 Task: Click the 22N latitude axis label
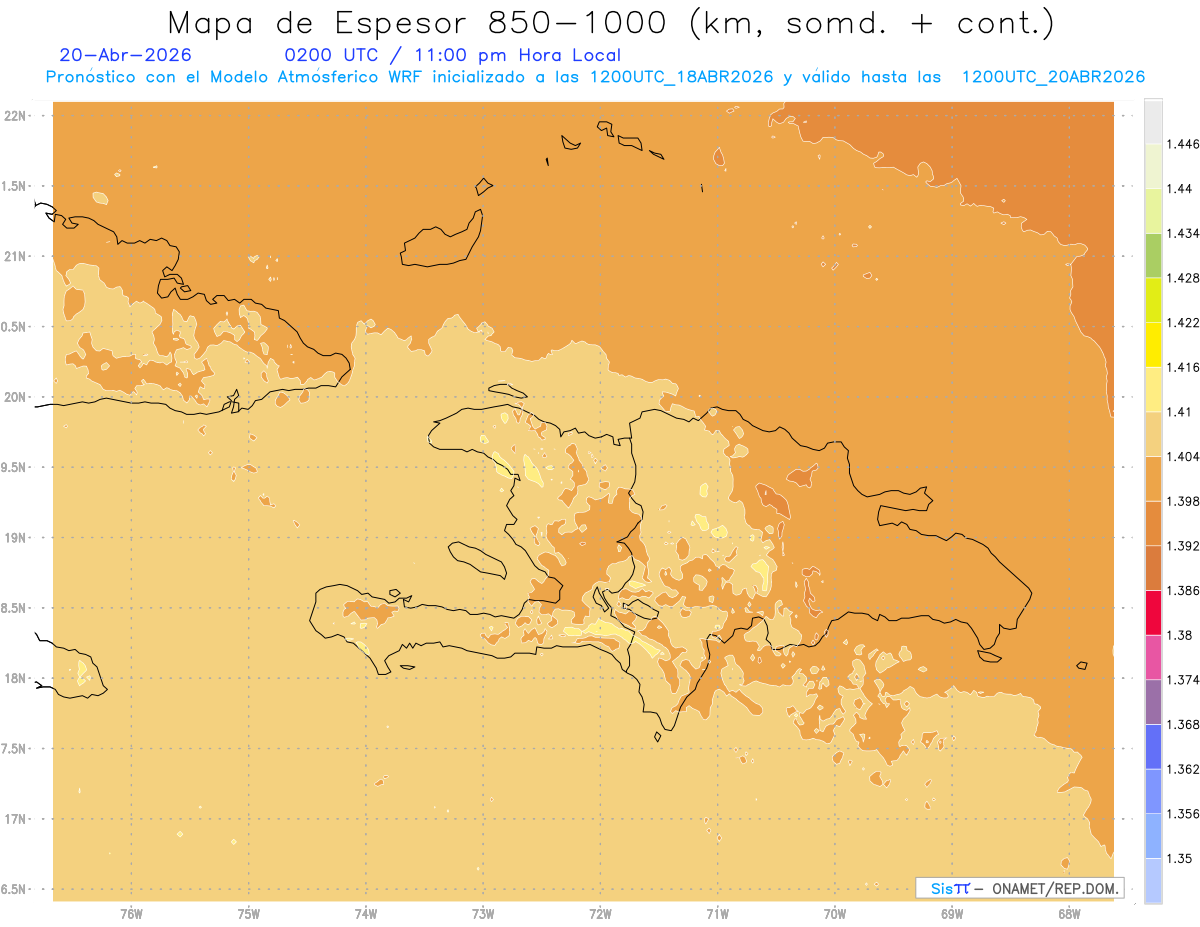pyautogui.click(x=16, y=116)
